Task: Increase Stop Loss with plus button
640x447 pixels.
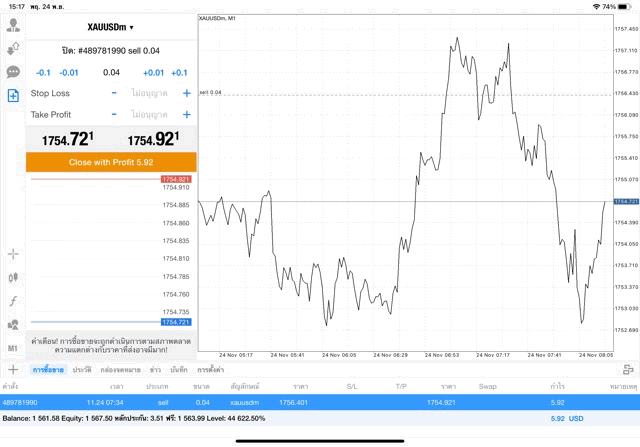Action: (x=186, y=93)
